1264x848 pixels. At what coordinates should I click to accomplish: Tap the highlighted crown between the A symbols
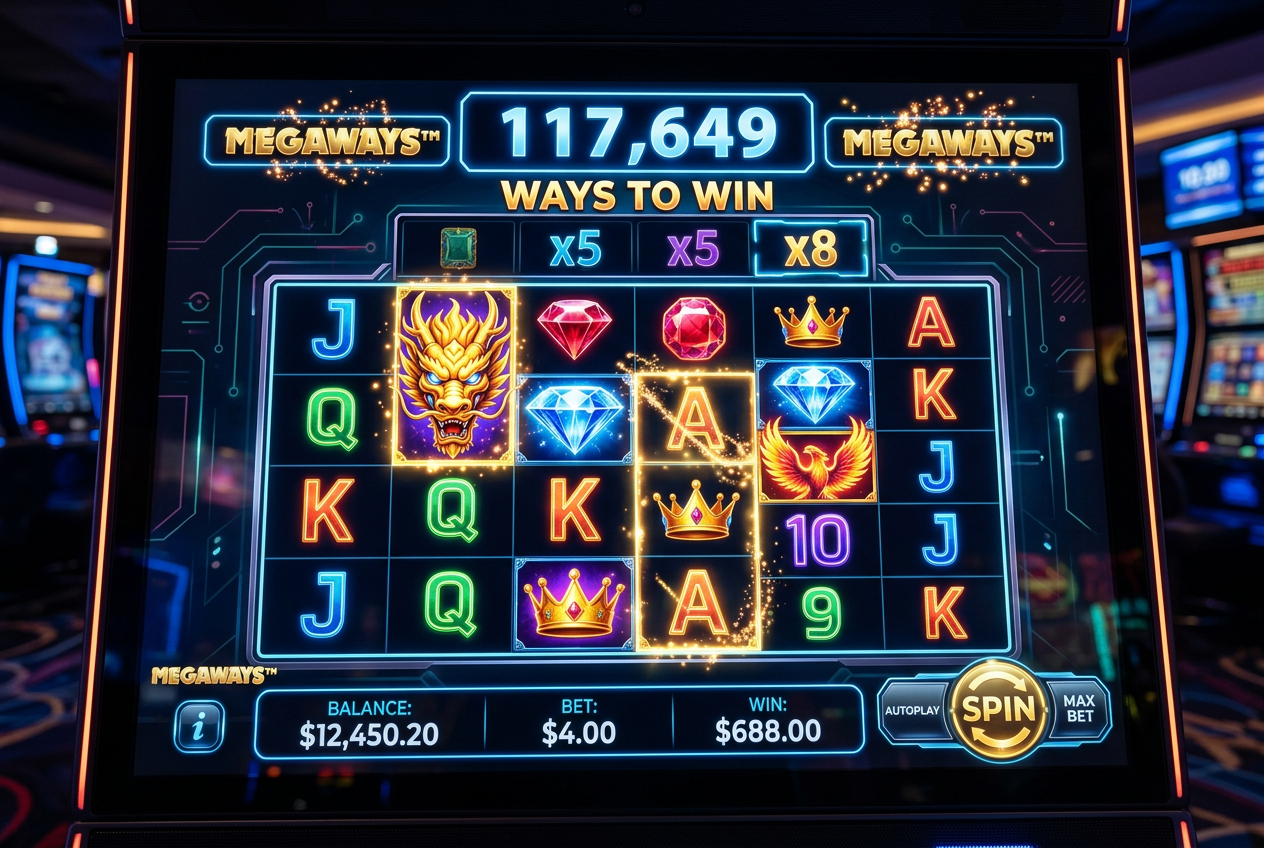697,510
